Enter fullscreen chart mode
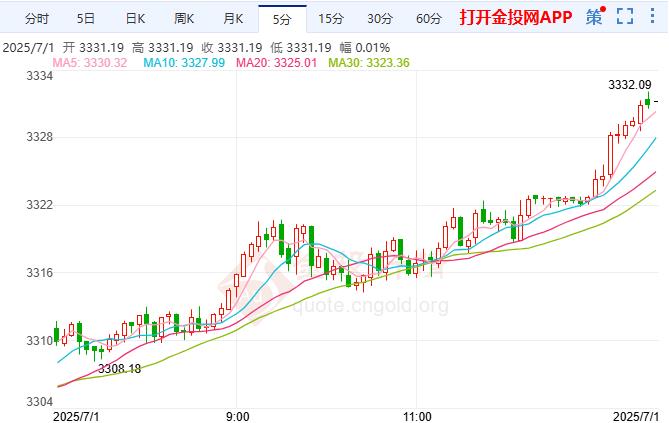Screen dimensions: 669x423 coord(625,17)
